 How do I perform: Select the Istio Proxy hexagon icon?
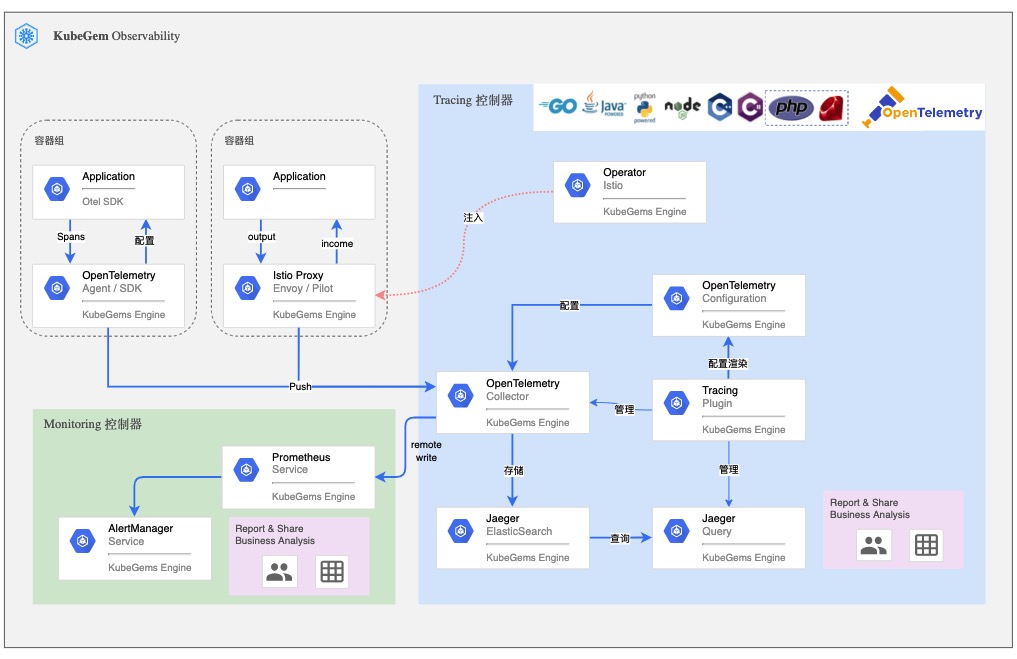click(x=248, y=288)
